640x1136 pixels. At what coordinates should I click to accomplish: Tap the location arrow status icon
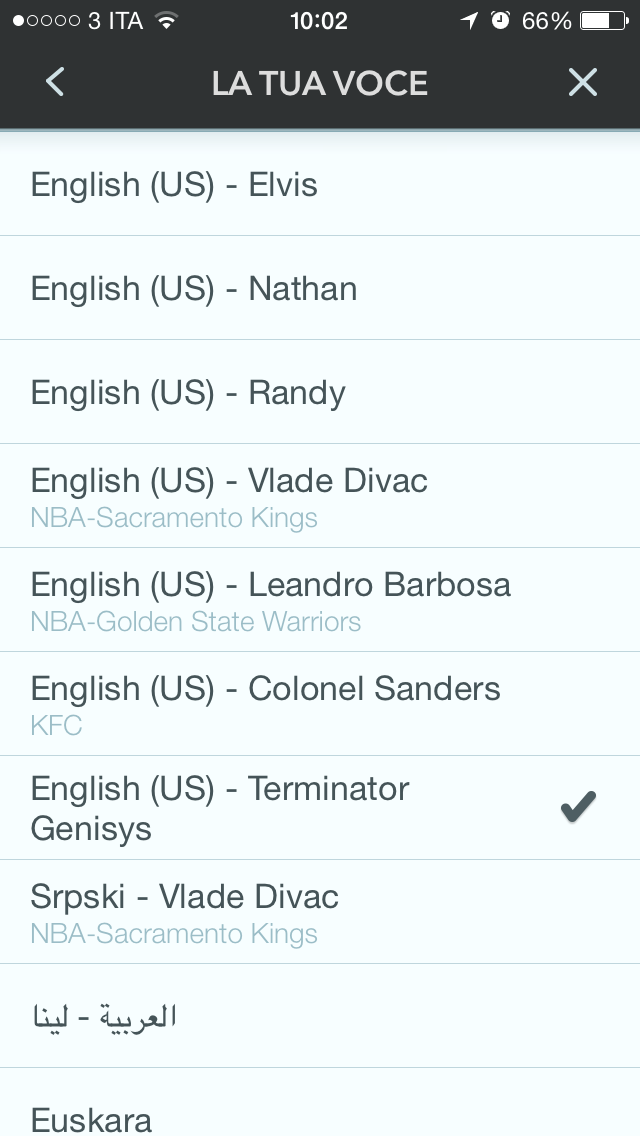468,21
